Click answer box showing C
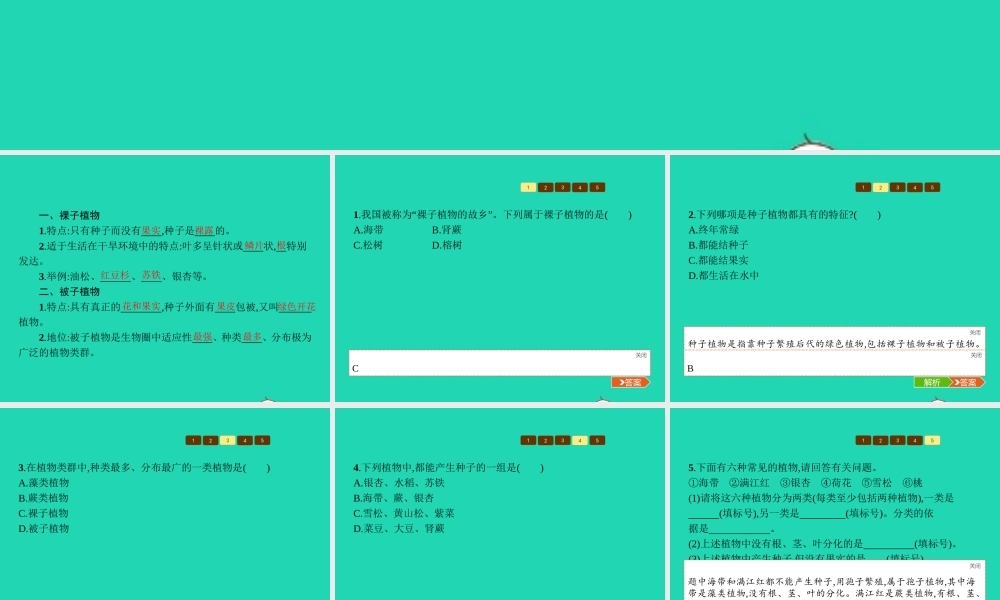This screenshot has width=1000, height=600. pos(499,363)
